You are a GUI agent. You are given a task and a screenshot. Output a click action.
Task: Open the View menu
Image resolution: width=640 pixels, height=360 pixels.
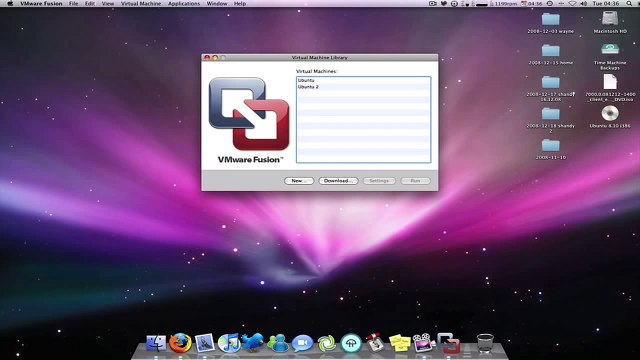pyautogui.click(x=108, y=3)
